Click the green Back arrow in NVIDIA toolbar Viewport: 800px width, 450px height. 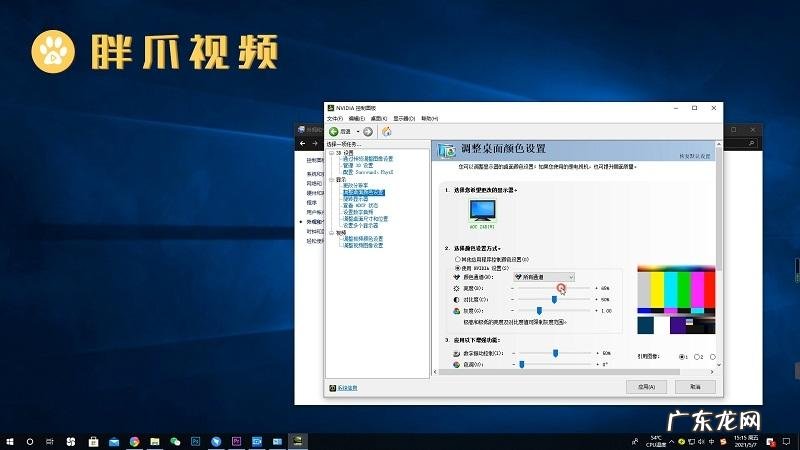334,132
